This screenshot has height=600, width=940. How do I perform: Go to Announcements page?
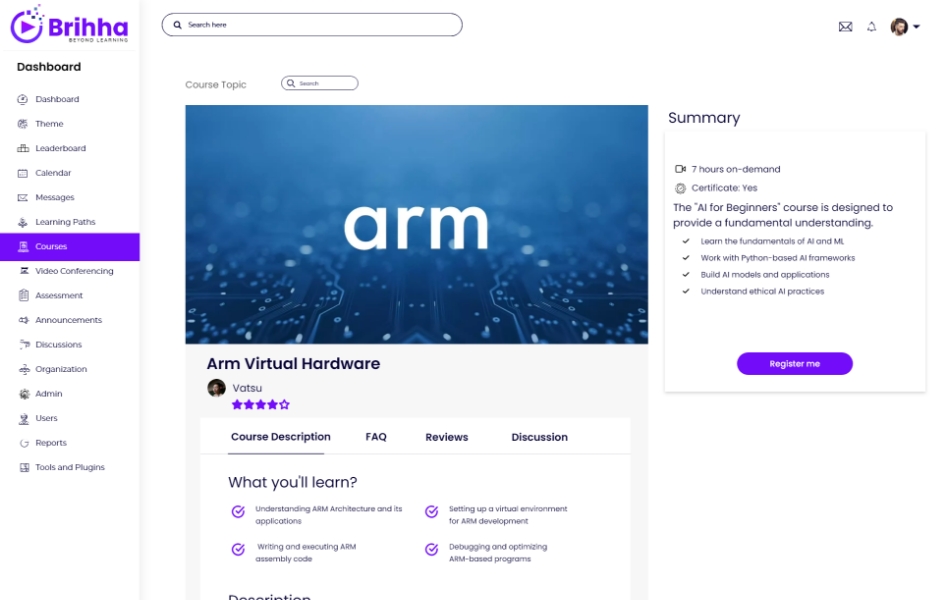click(x=70, y=320)
